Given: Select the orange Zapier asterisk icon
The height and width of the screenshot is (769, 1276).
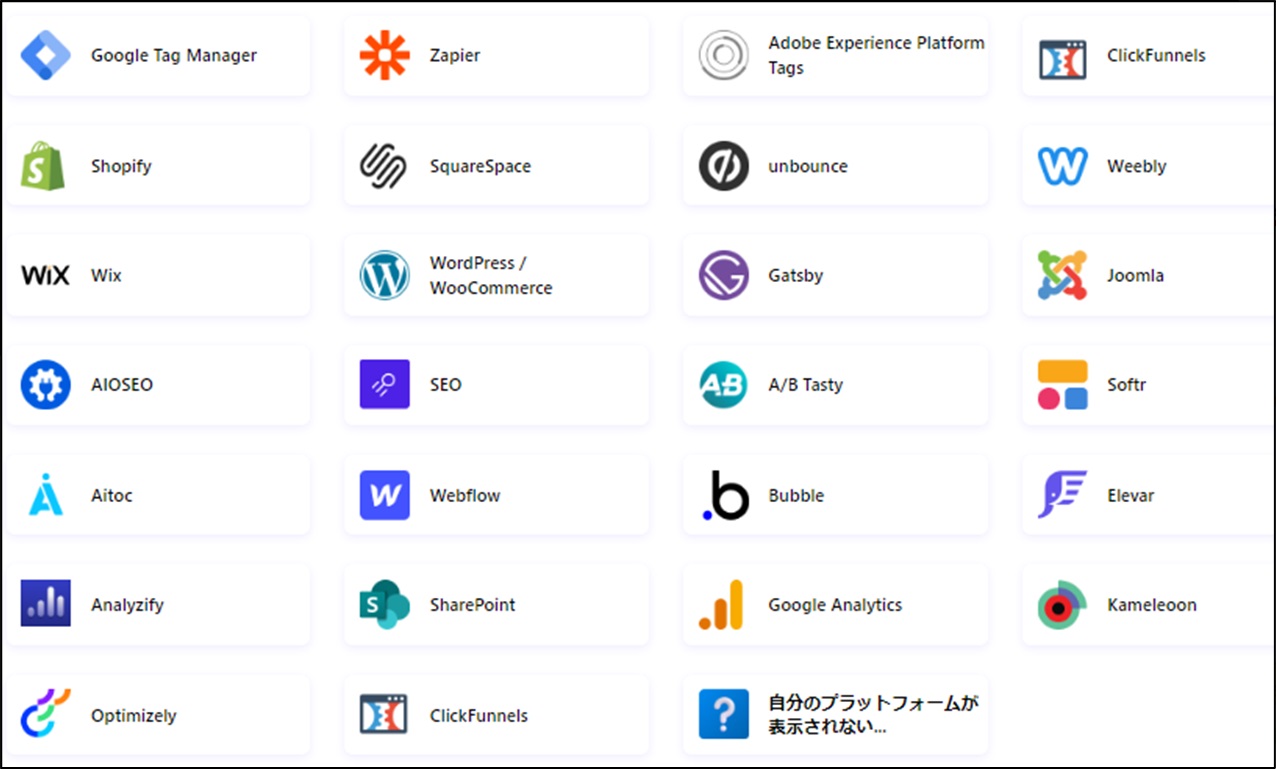Looking at the screenshot, I should point(384,56).
